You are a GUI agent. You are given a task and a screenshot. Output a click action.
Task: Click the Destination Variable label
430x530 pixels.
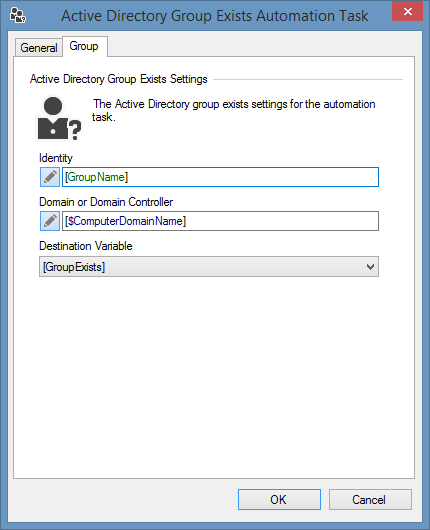coord(86,246)
